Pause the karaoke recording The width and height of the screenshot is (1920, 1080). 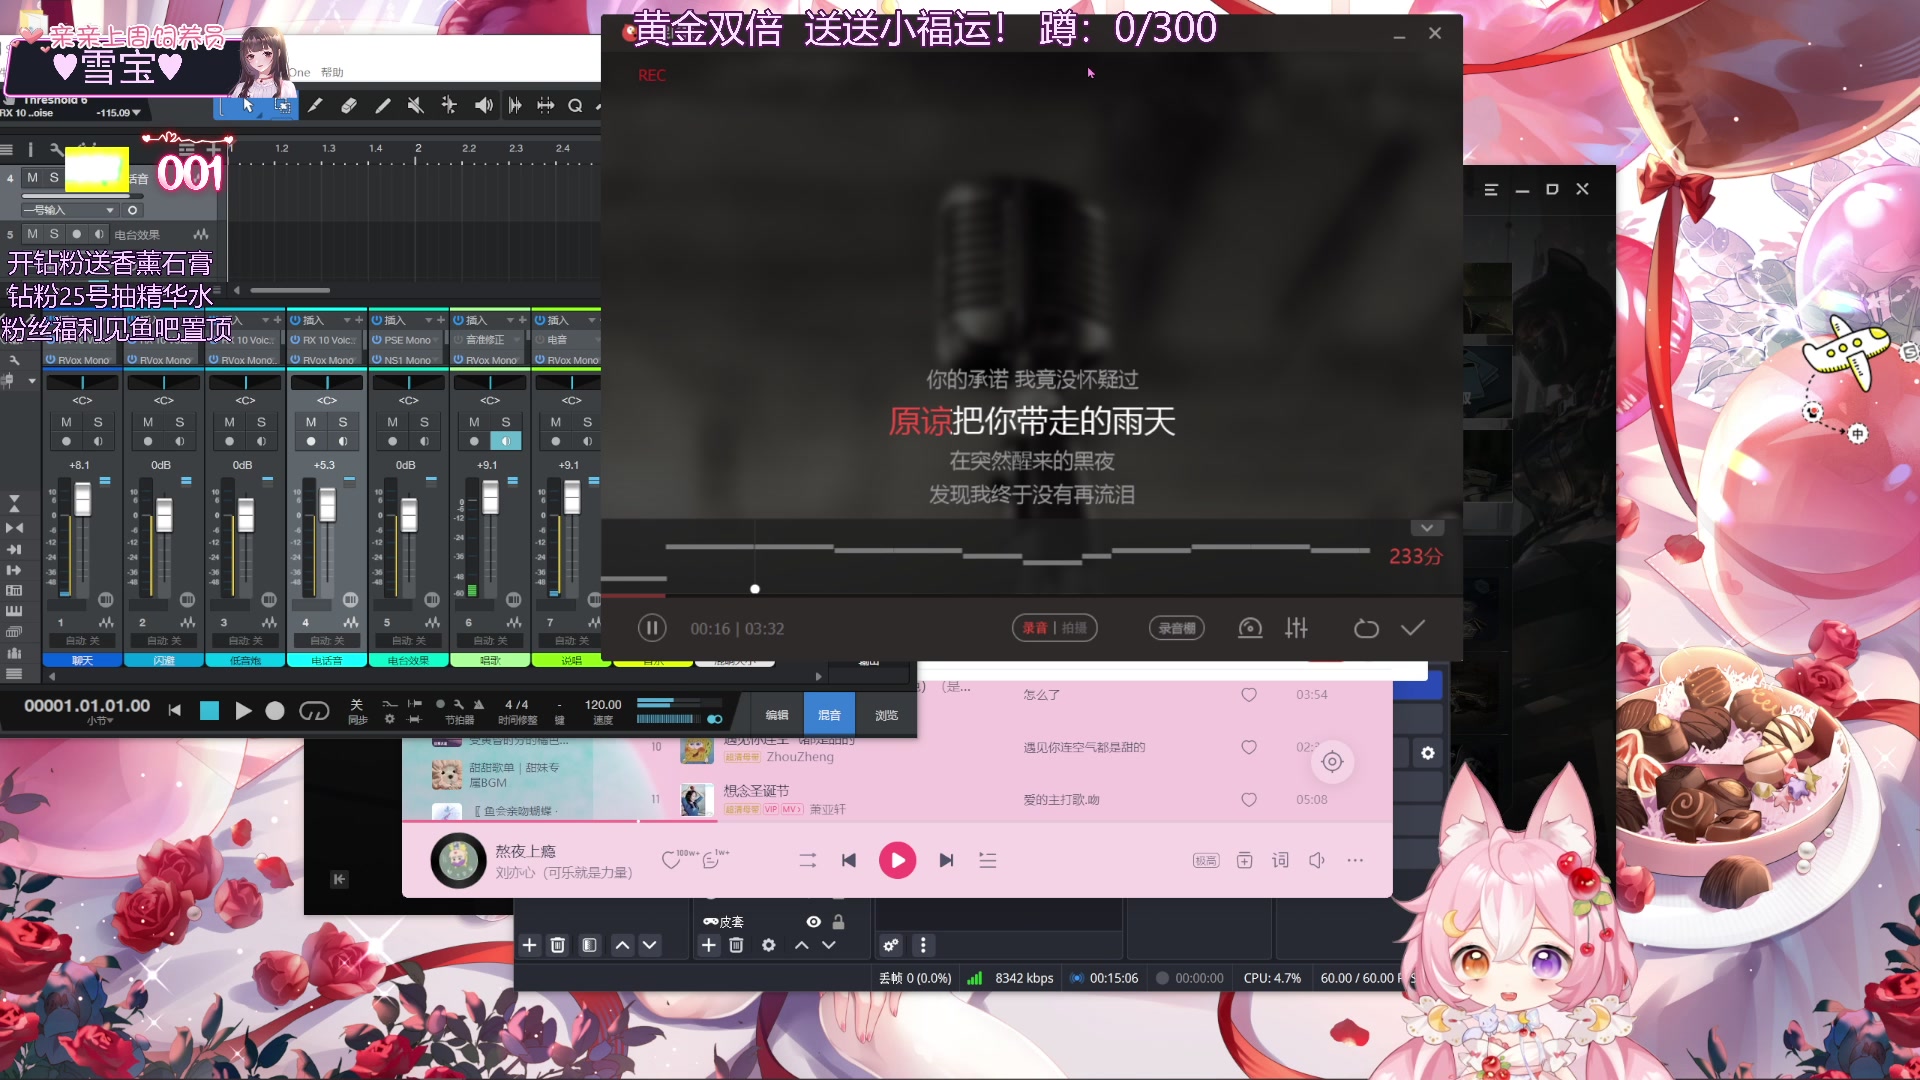(x=652, y=628)
